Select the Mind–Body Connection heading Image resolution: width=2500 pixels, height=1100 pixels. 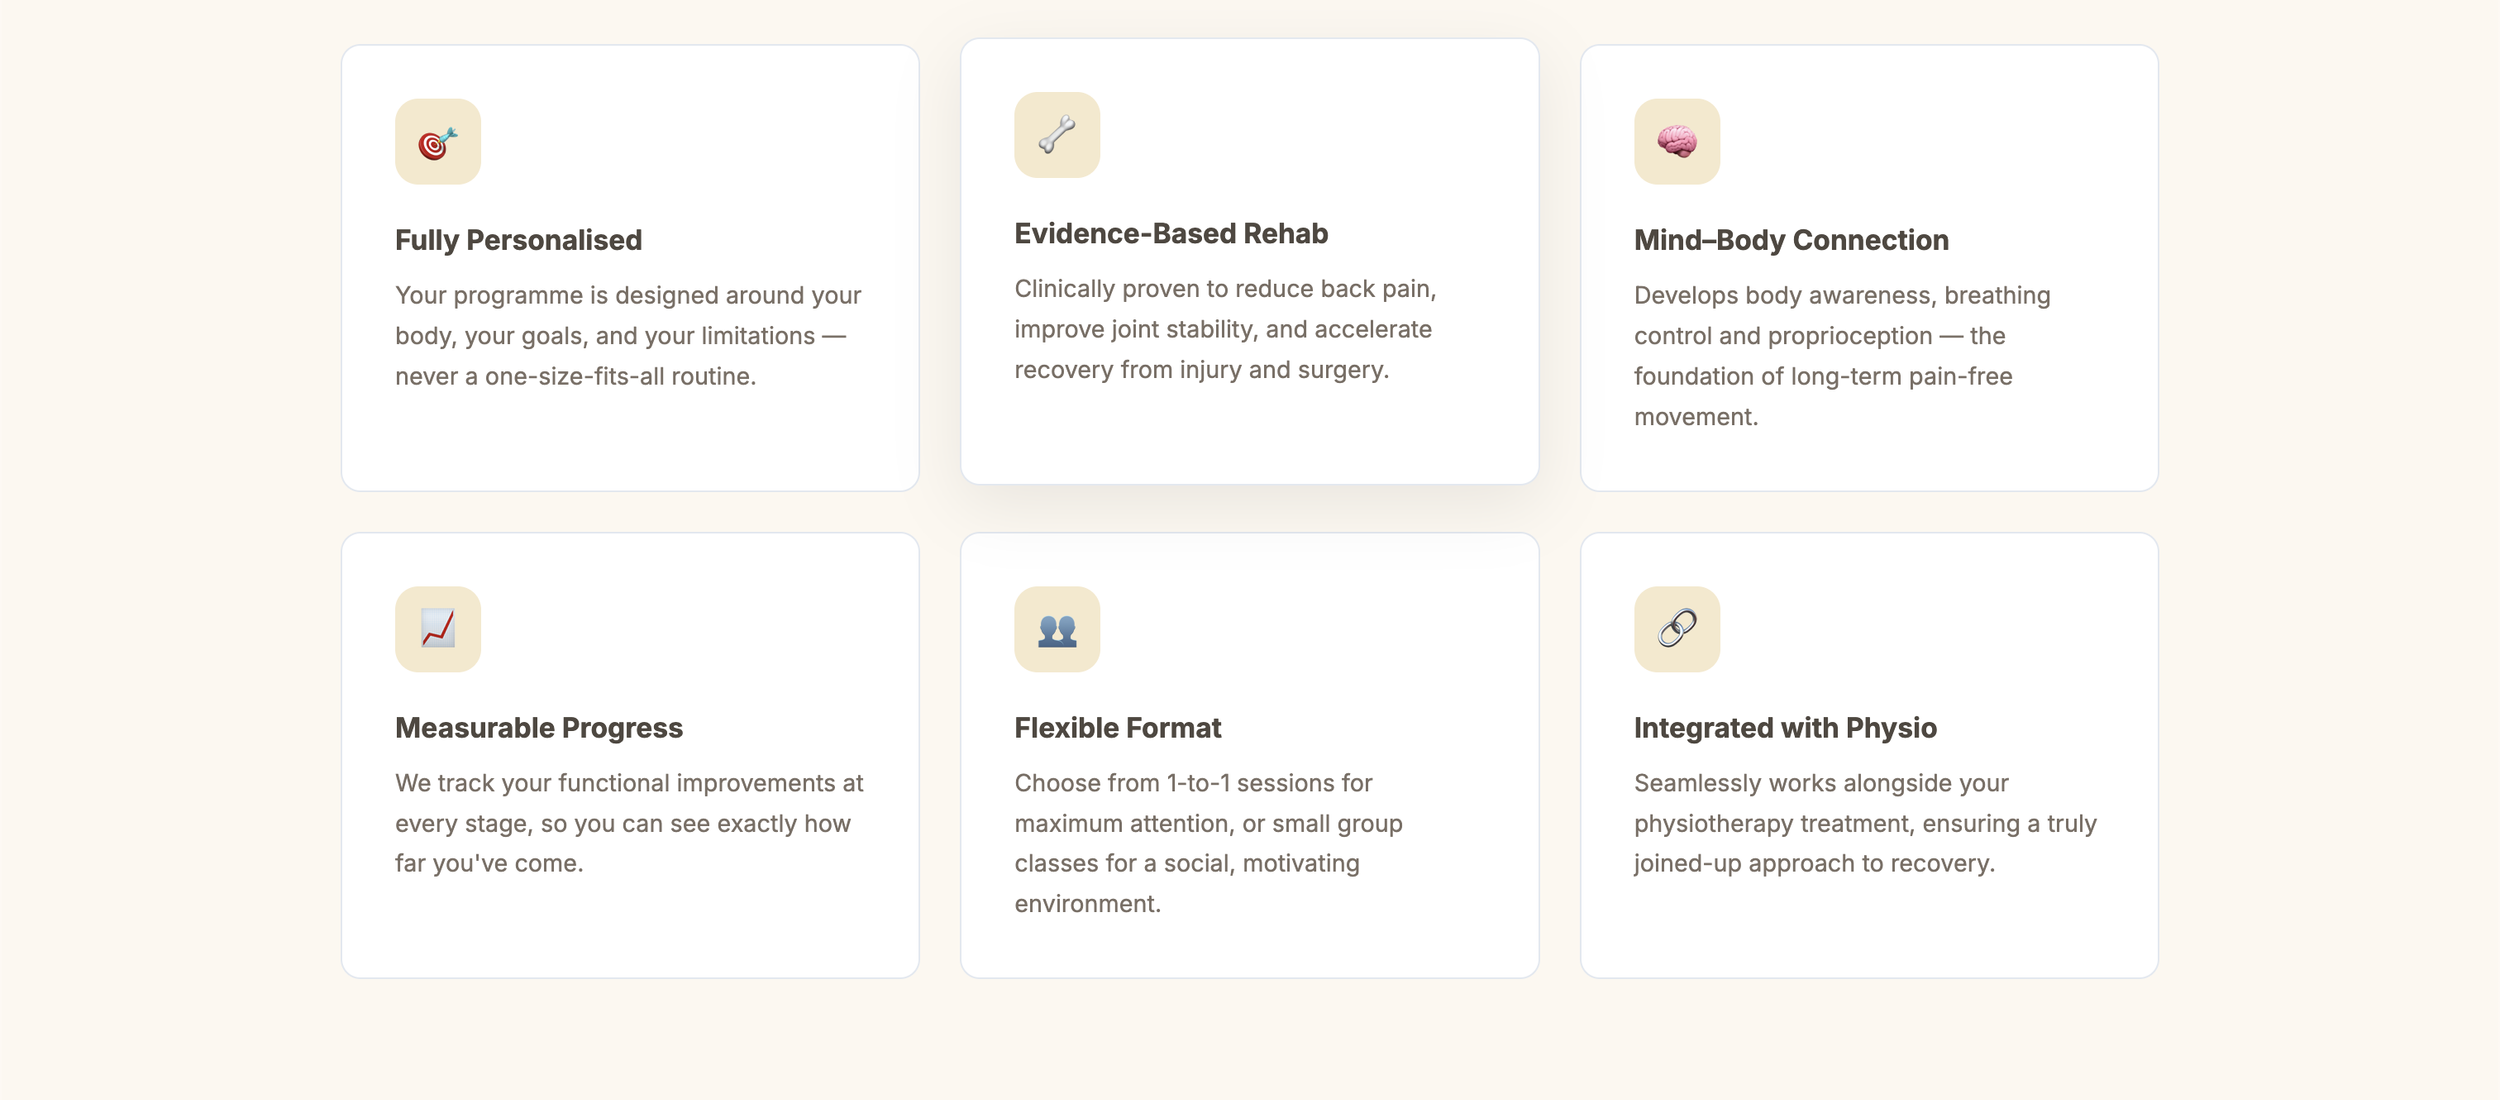pyautogui.click(x=1791, y=240)
